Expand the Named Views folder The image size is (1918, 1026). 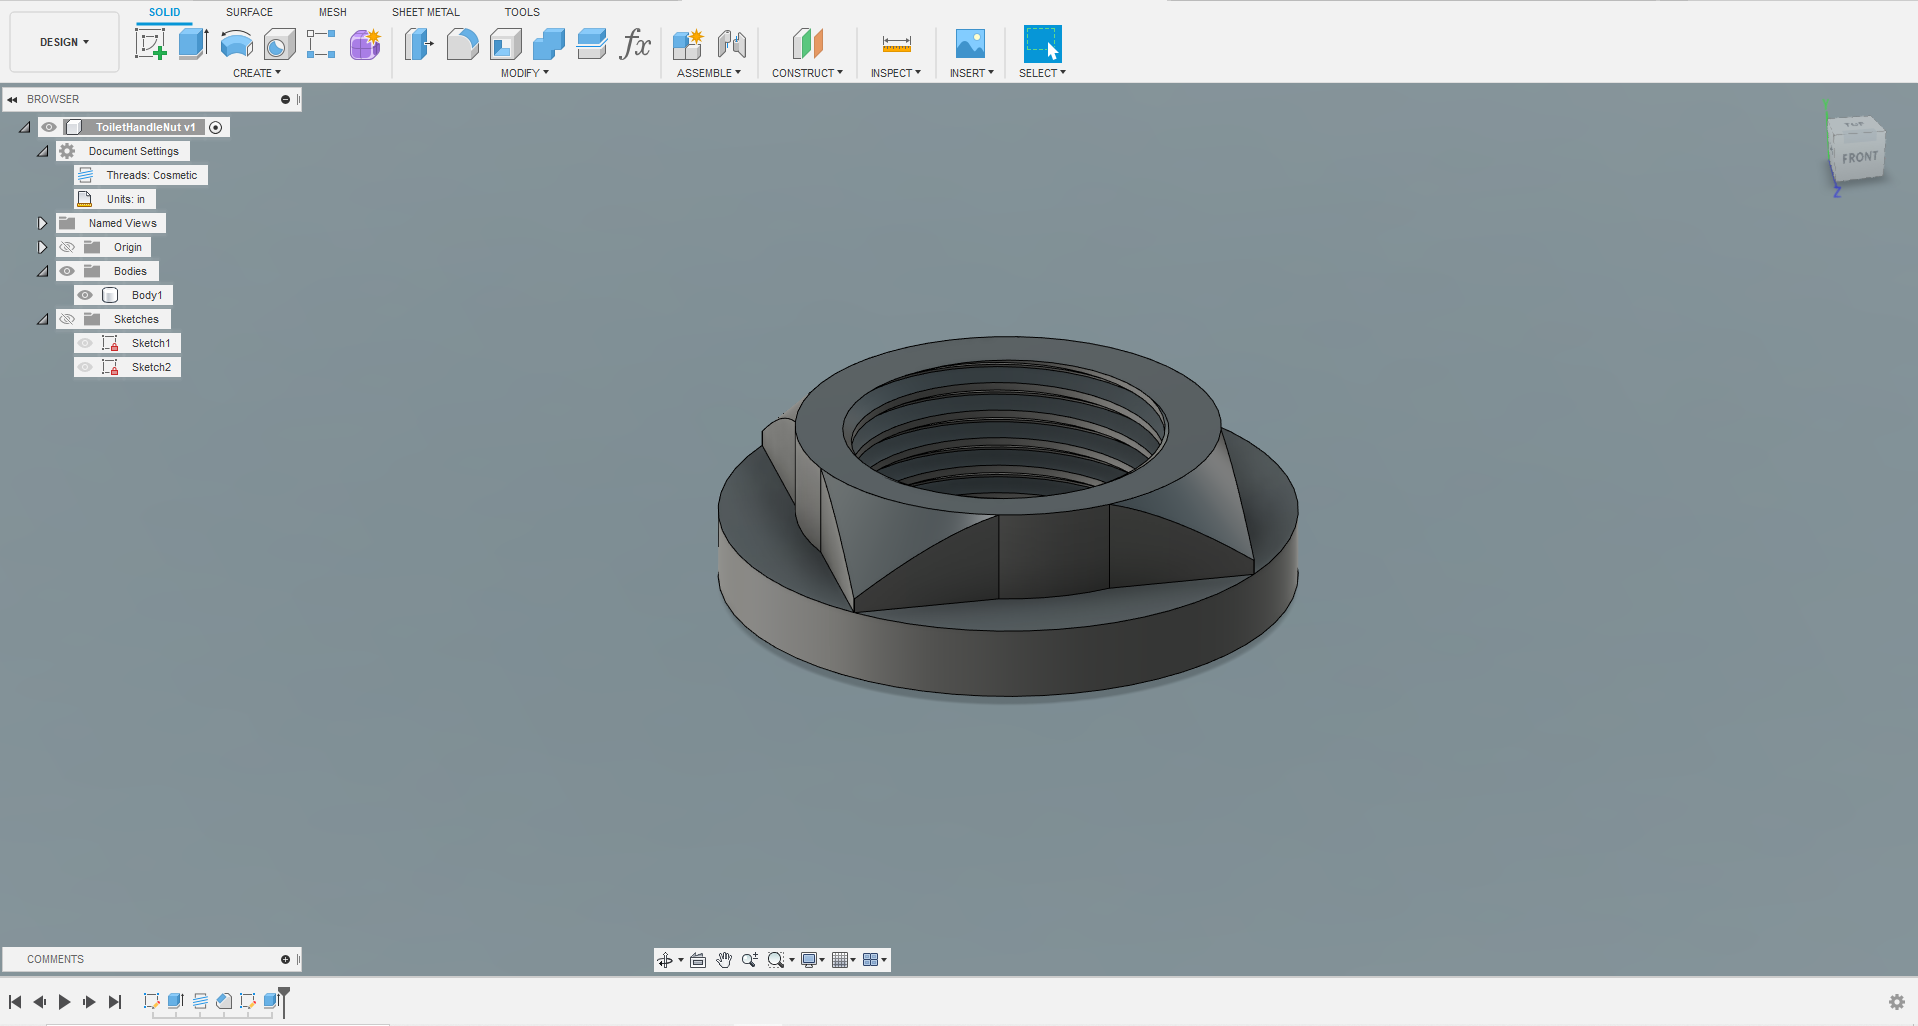tap(42, 223)
